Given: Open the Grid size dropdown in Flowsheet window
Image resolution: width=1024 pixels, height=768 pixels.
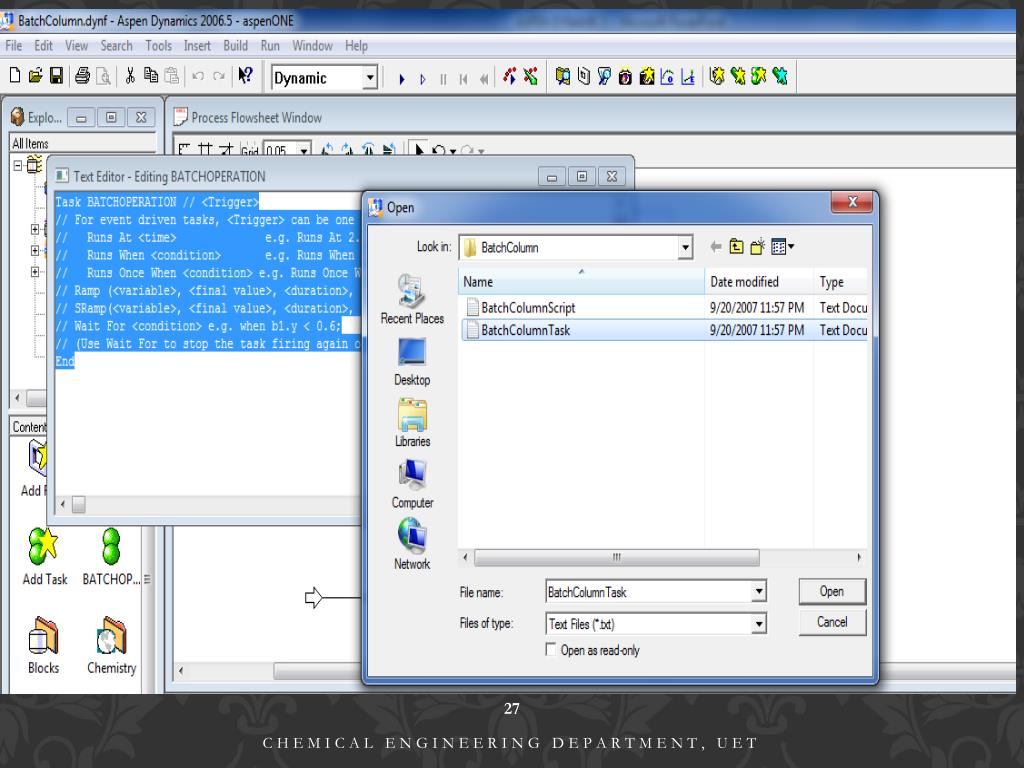Looking at the screenshot, I should pos(304,151).
